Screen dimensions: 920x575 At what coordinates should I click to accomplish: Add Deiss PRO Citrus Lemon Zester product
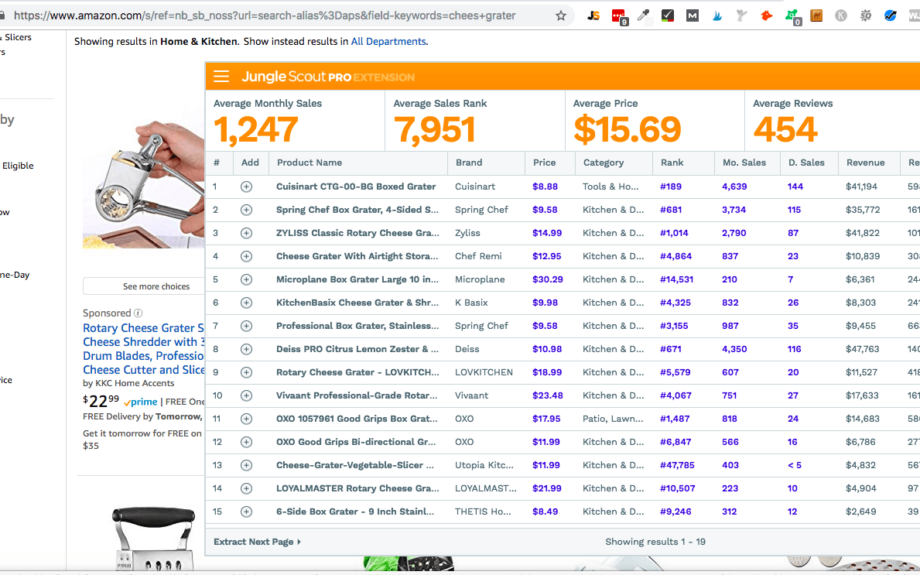click(x=246, y=349)
